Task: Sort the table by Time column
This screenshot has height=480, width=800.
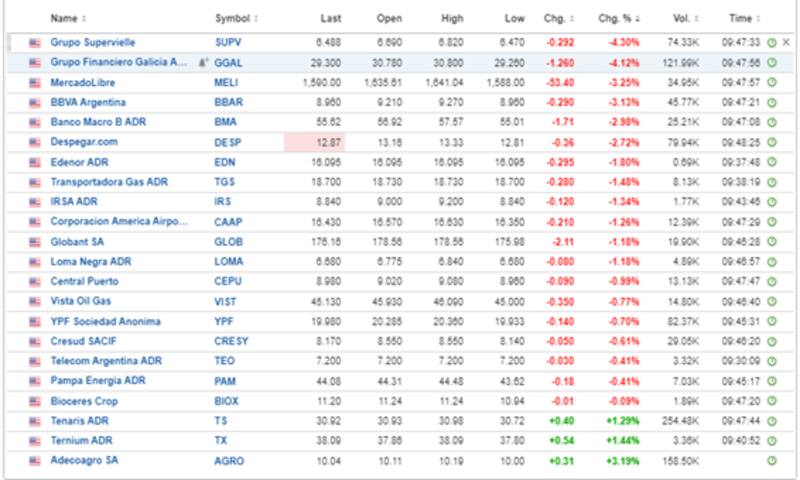Action: (741, 19)
